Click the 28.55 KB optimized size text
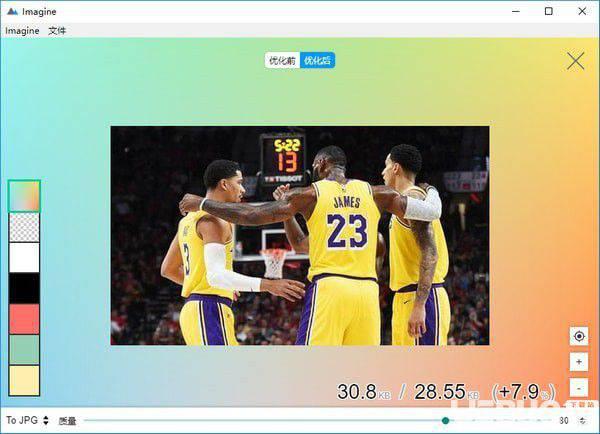Screen dimensions: 600x434 coord(446,392)
